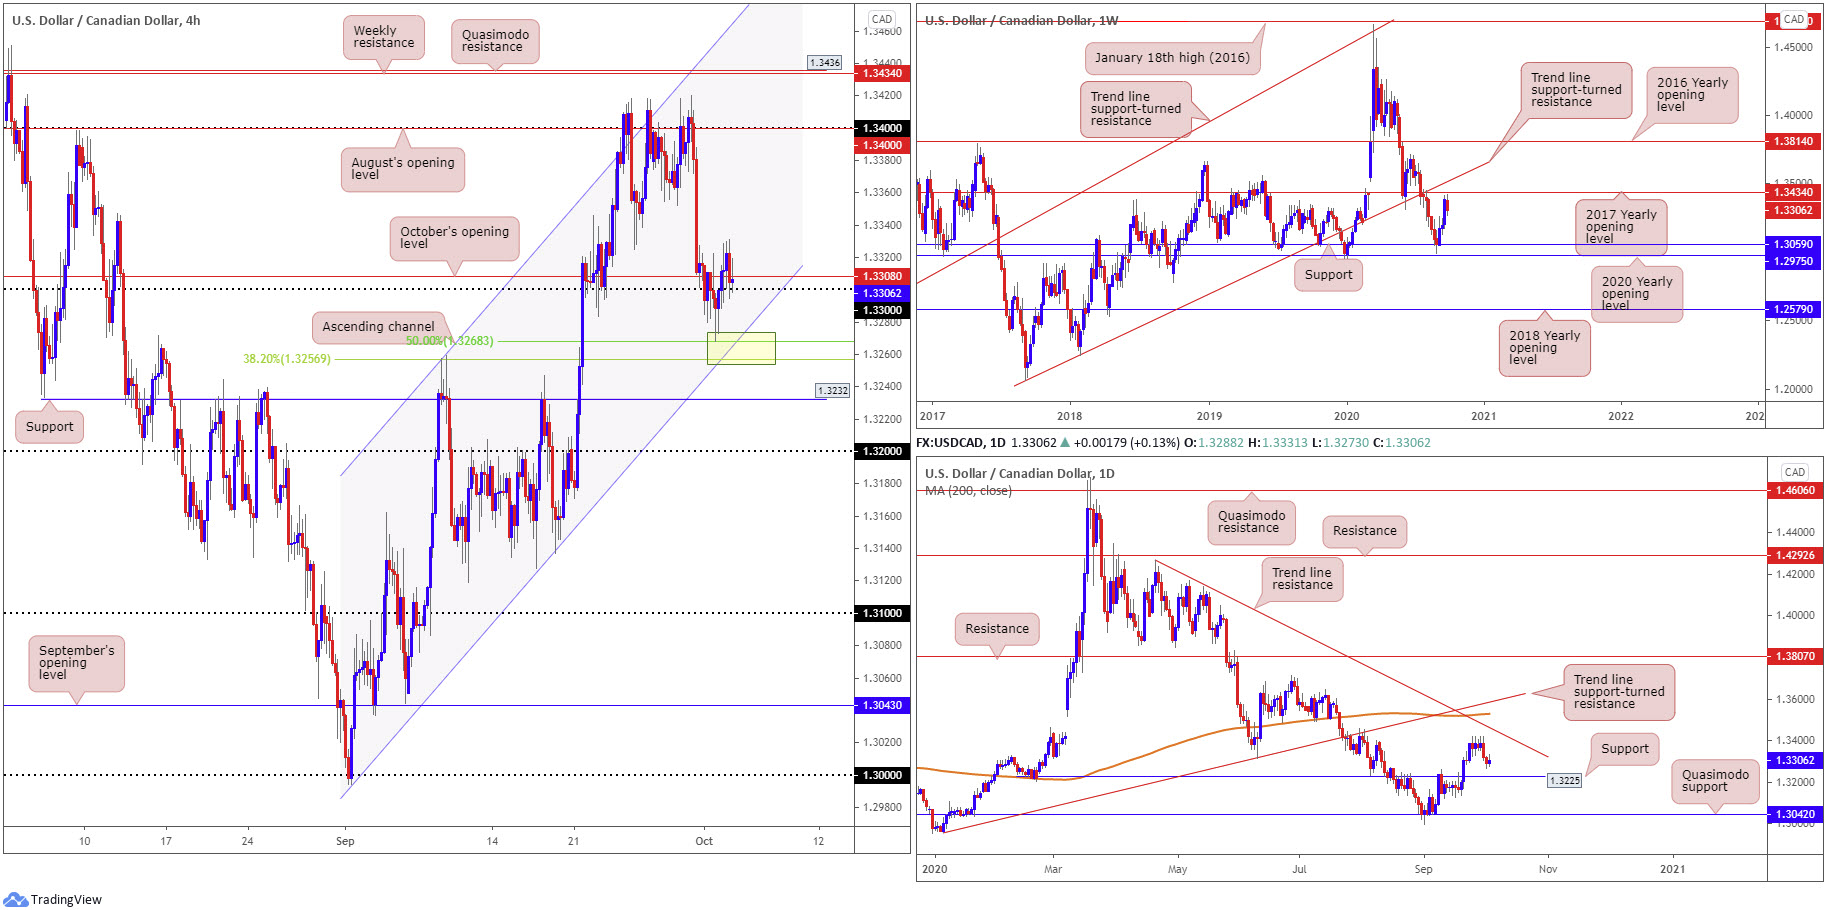This screenshot has height=910, width=1825.
Task: Click the 1.25790 blue price label
Action: tap(1793, 309)
